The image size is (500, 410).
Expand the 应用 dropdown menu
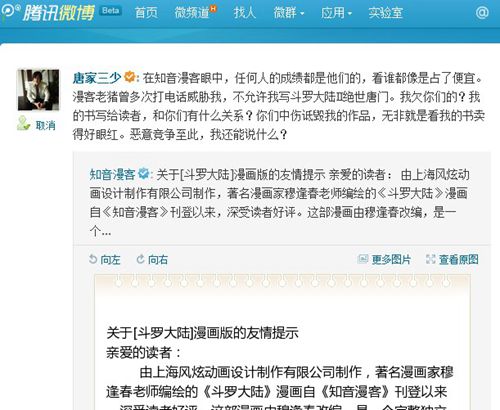336,13
